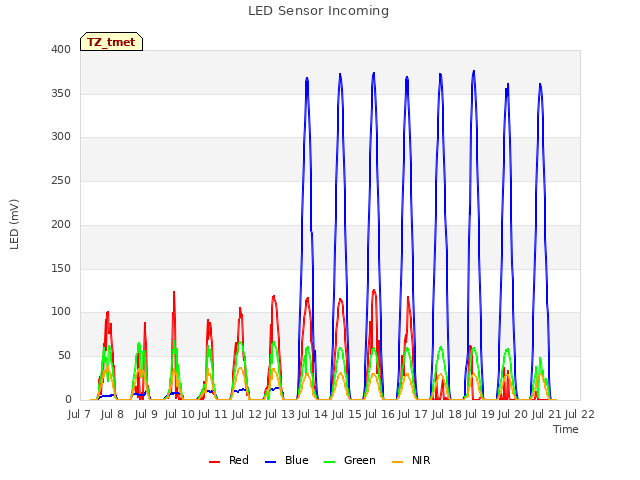Click the red line legend swatch
The image size is (640, 480).
pyautogui.click(x=214, y=462)
